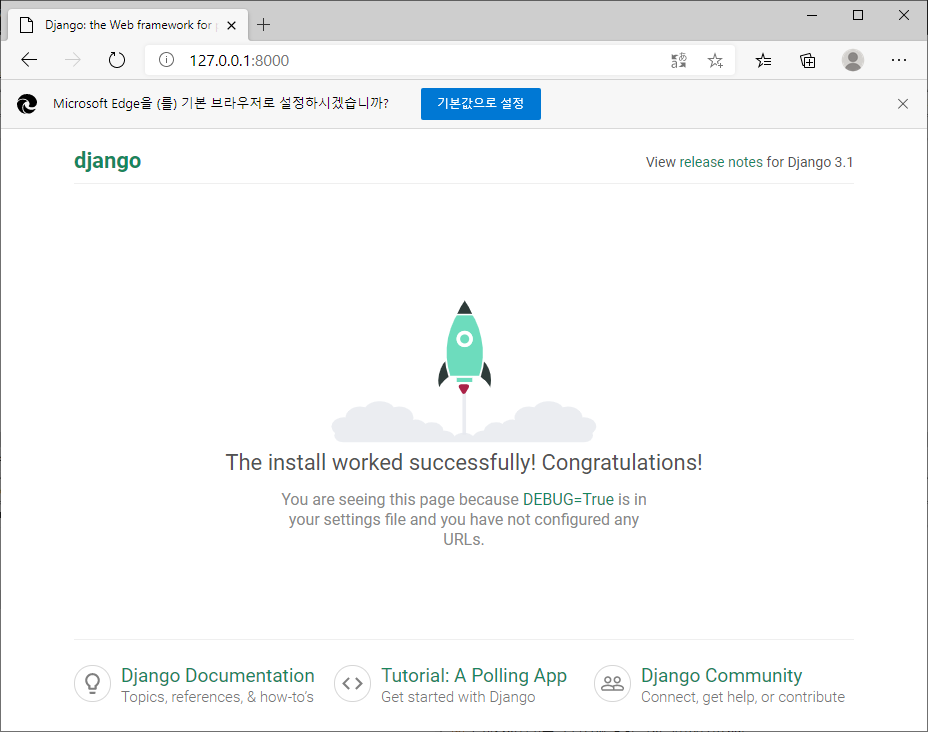This screenshot has width=928, height=732.
Task: Open Django Community link
Action: pyautogui.click(x=721, y=675)
